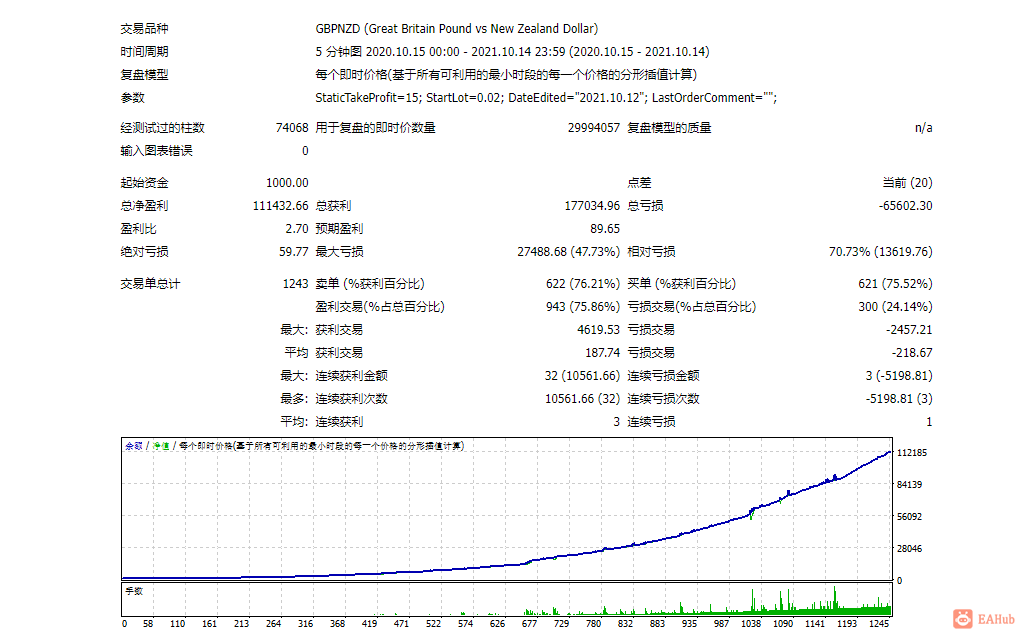
Task: Select expected payoff value 89.65
Action: coord(605,229)
